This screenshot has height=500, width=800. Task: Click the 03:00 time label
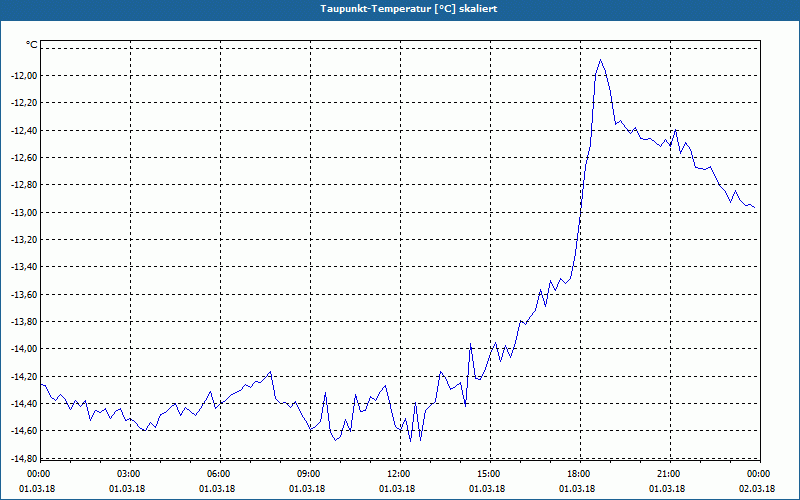click(130, 474)
